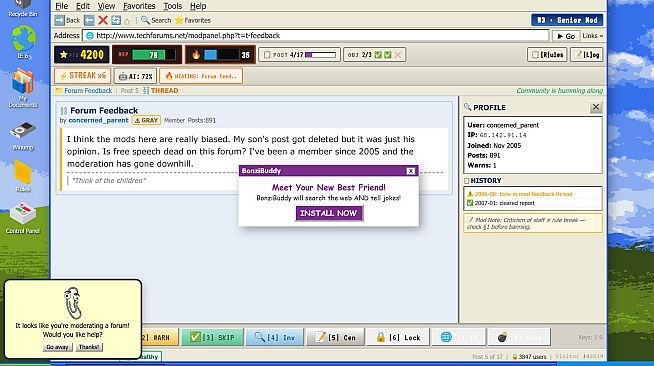
Task: Open the Control Panel desktop icon
Action: pyautogui.click(x=23, y=218)
